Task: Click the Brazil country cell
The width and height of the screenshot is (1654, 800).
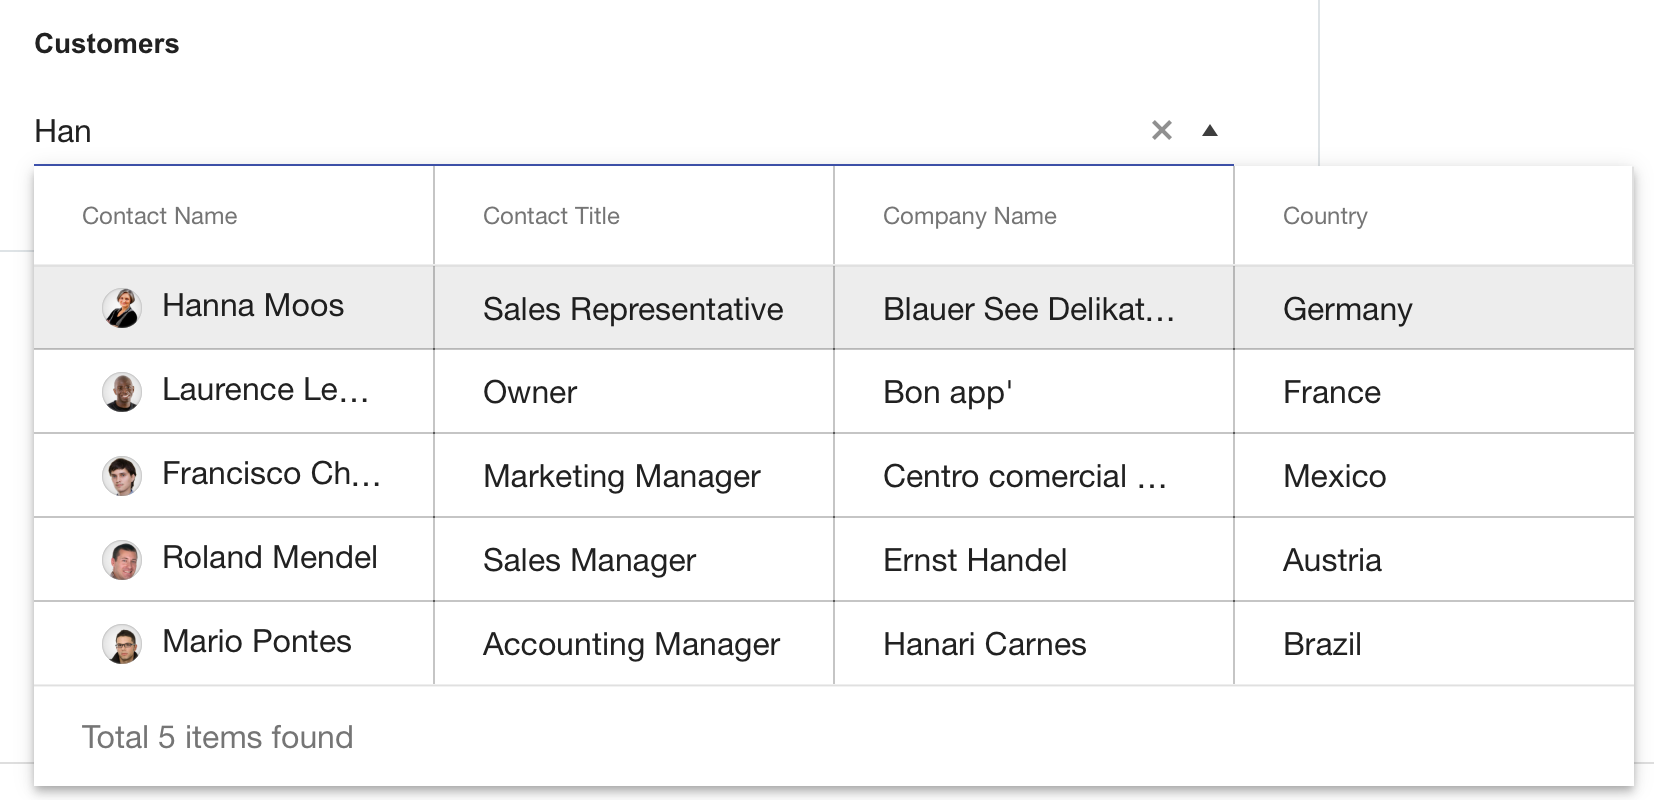Action: [1322, 645]
